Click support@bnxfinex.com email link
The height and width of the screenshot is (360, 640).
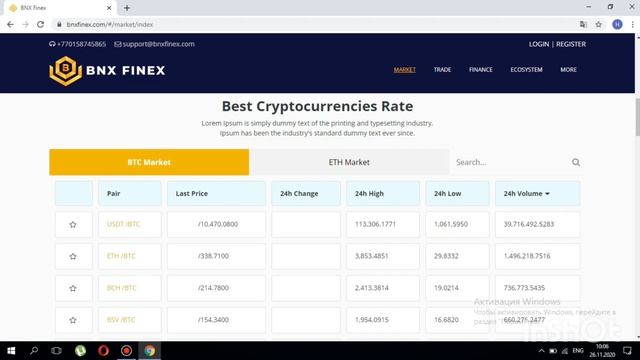pyautogui.click(x=158, y=44)
